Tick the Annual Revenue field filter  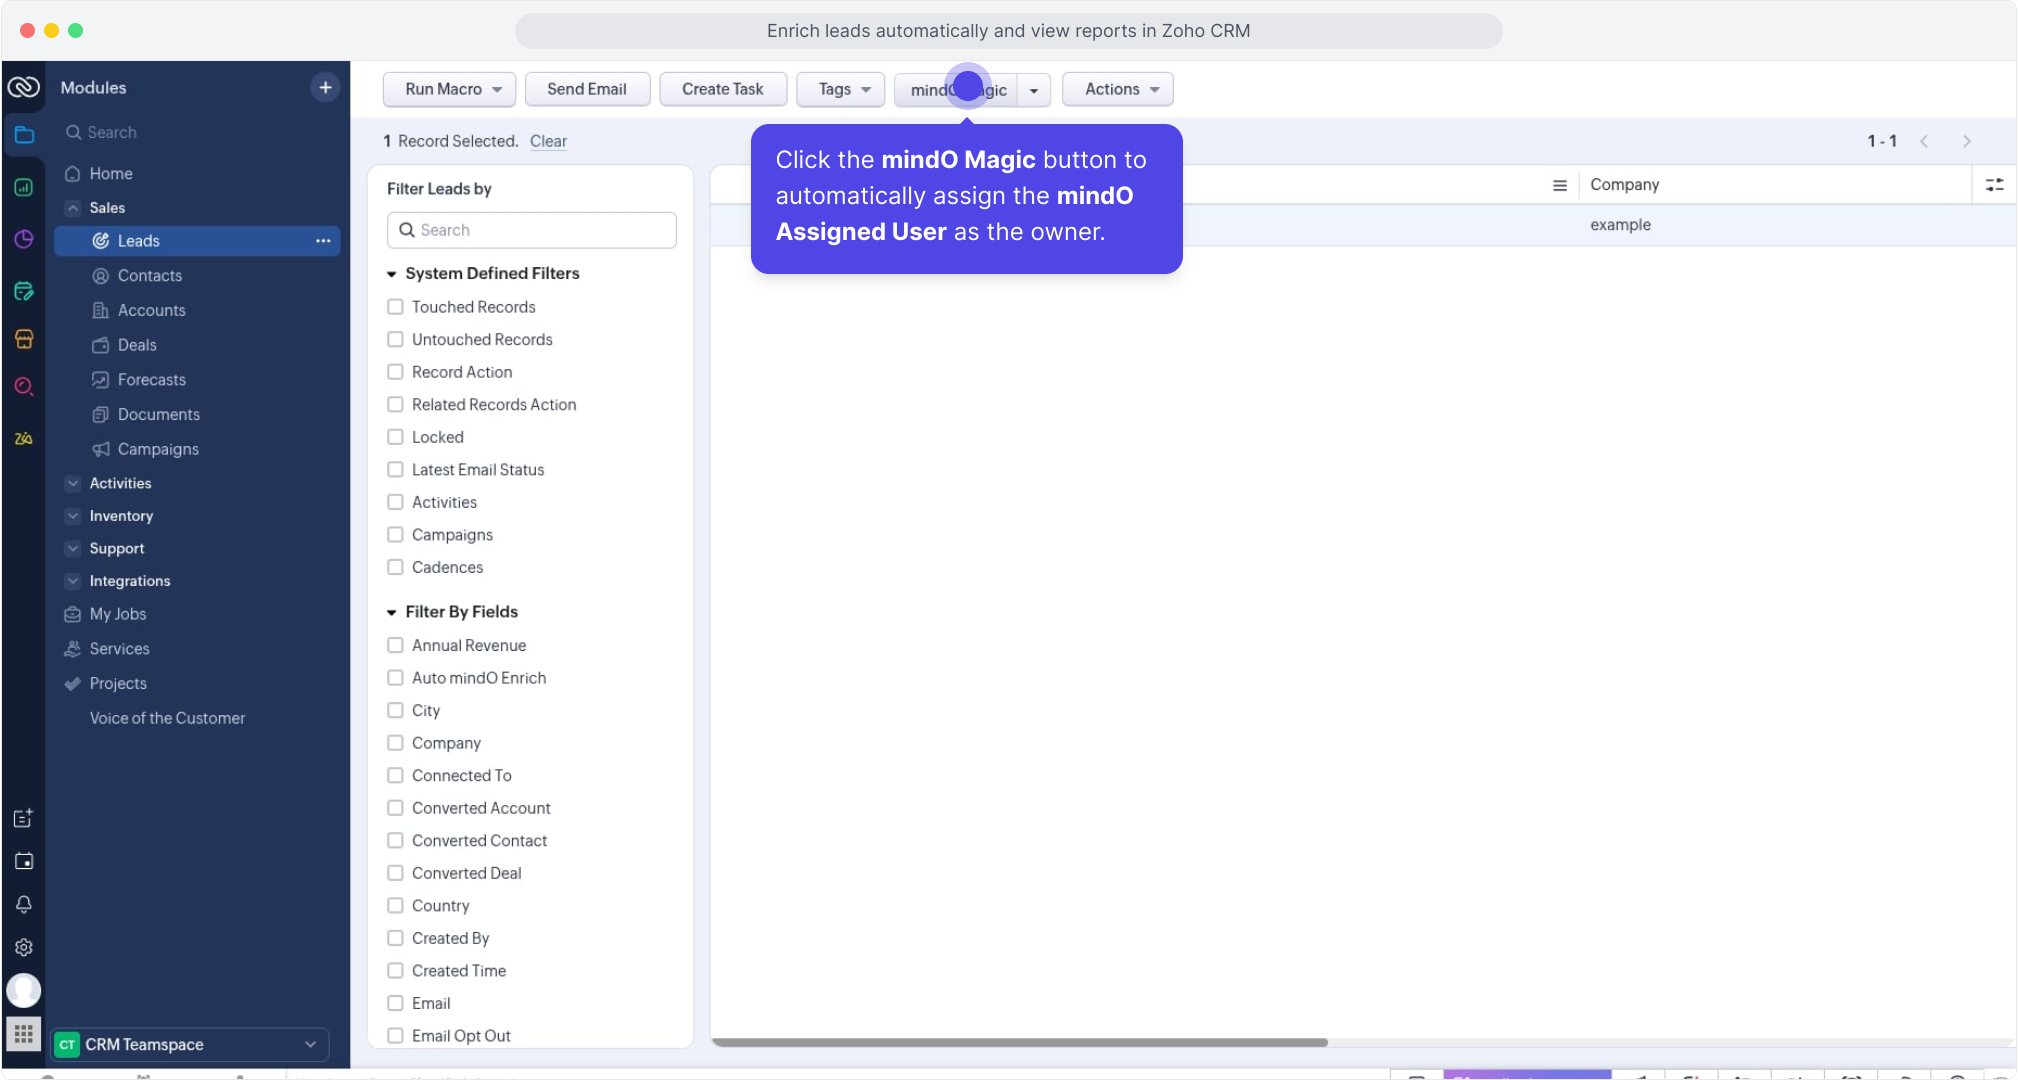(x=395, y=645)
